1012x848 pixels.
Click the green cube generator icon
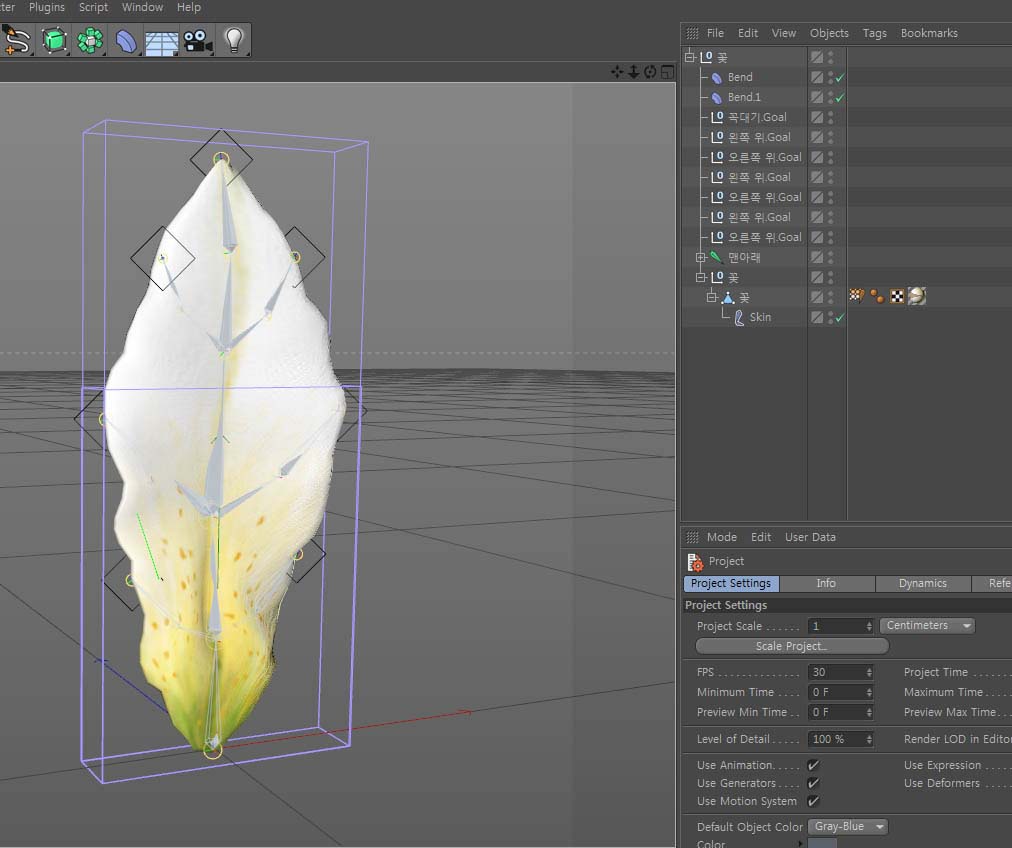[54, 40]
